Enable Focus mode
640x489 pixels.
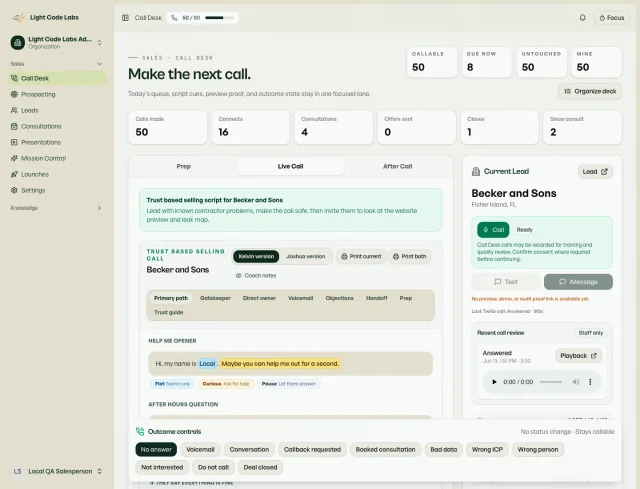[612, 18]
